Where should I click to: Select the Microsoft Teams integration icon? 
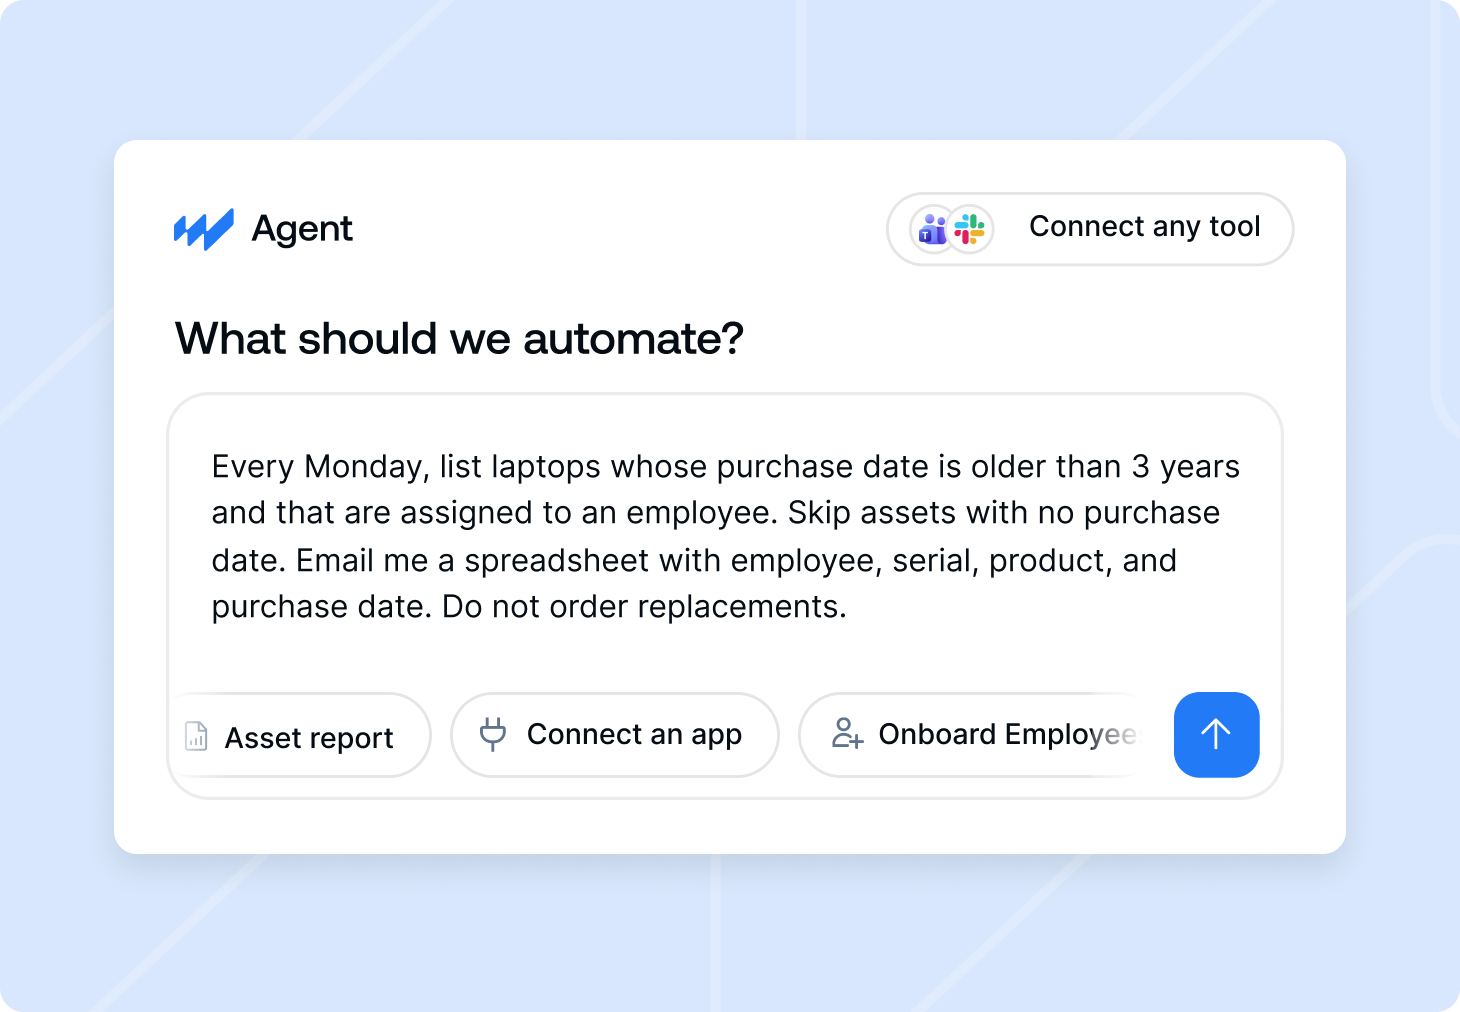click(x=933, y=229)
